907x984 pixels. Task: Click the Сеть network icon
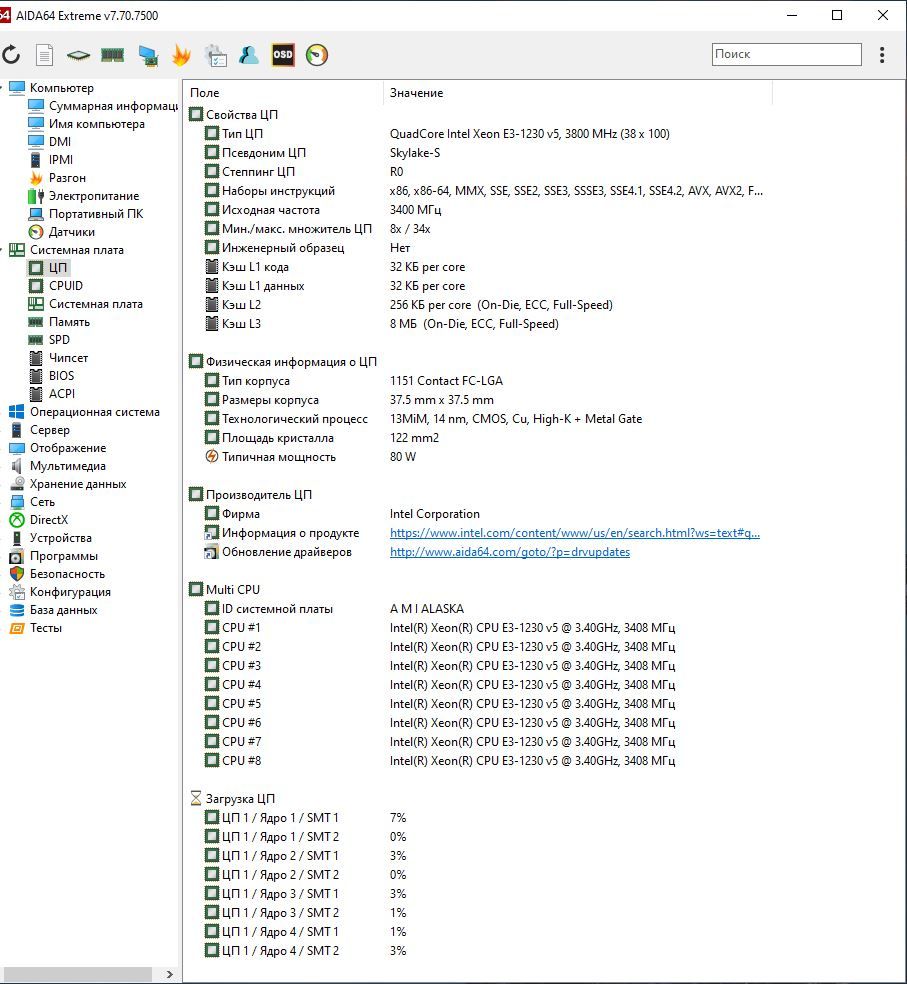17,502
